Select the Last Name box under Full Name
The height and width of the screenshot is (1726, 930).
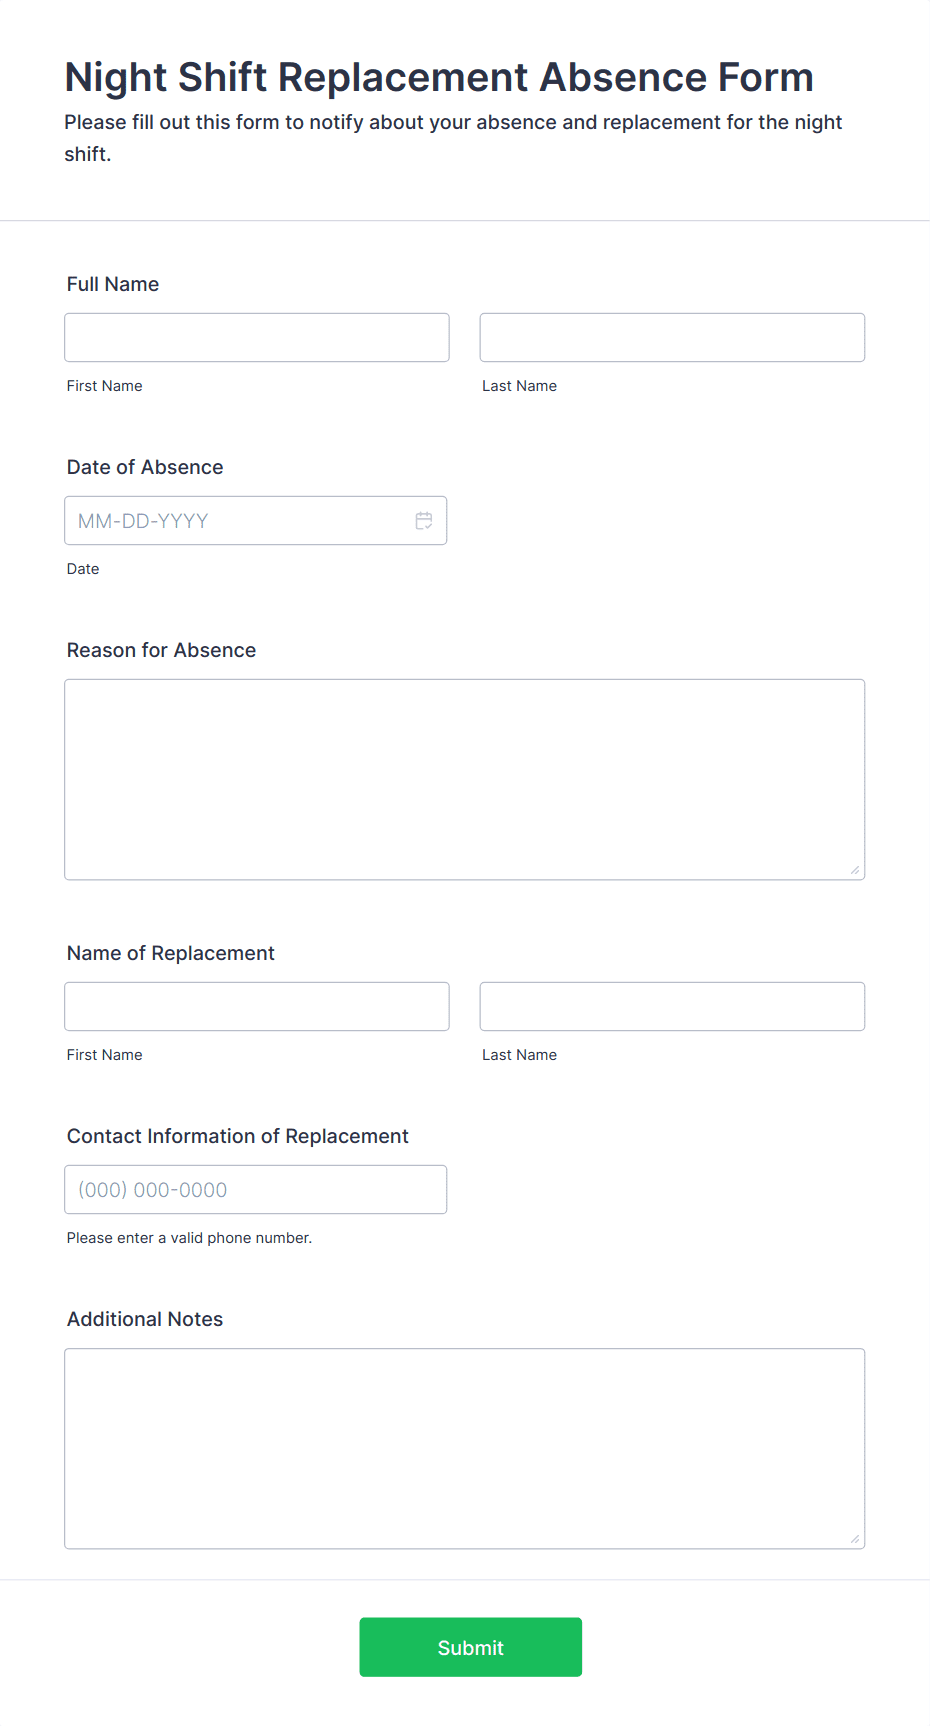[x=672, y=338]
